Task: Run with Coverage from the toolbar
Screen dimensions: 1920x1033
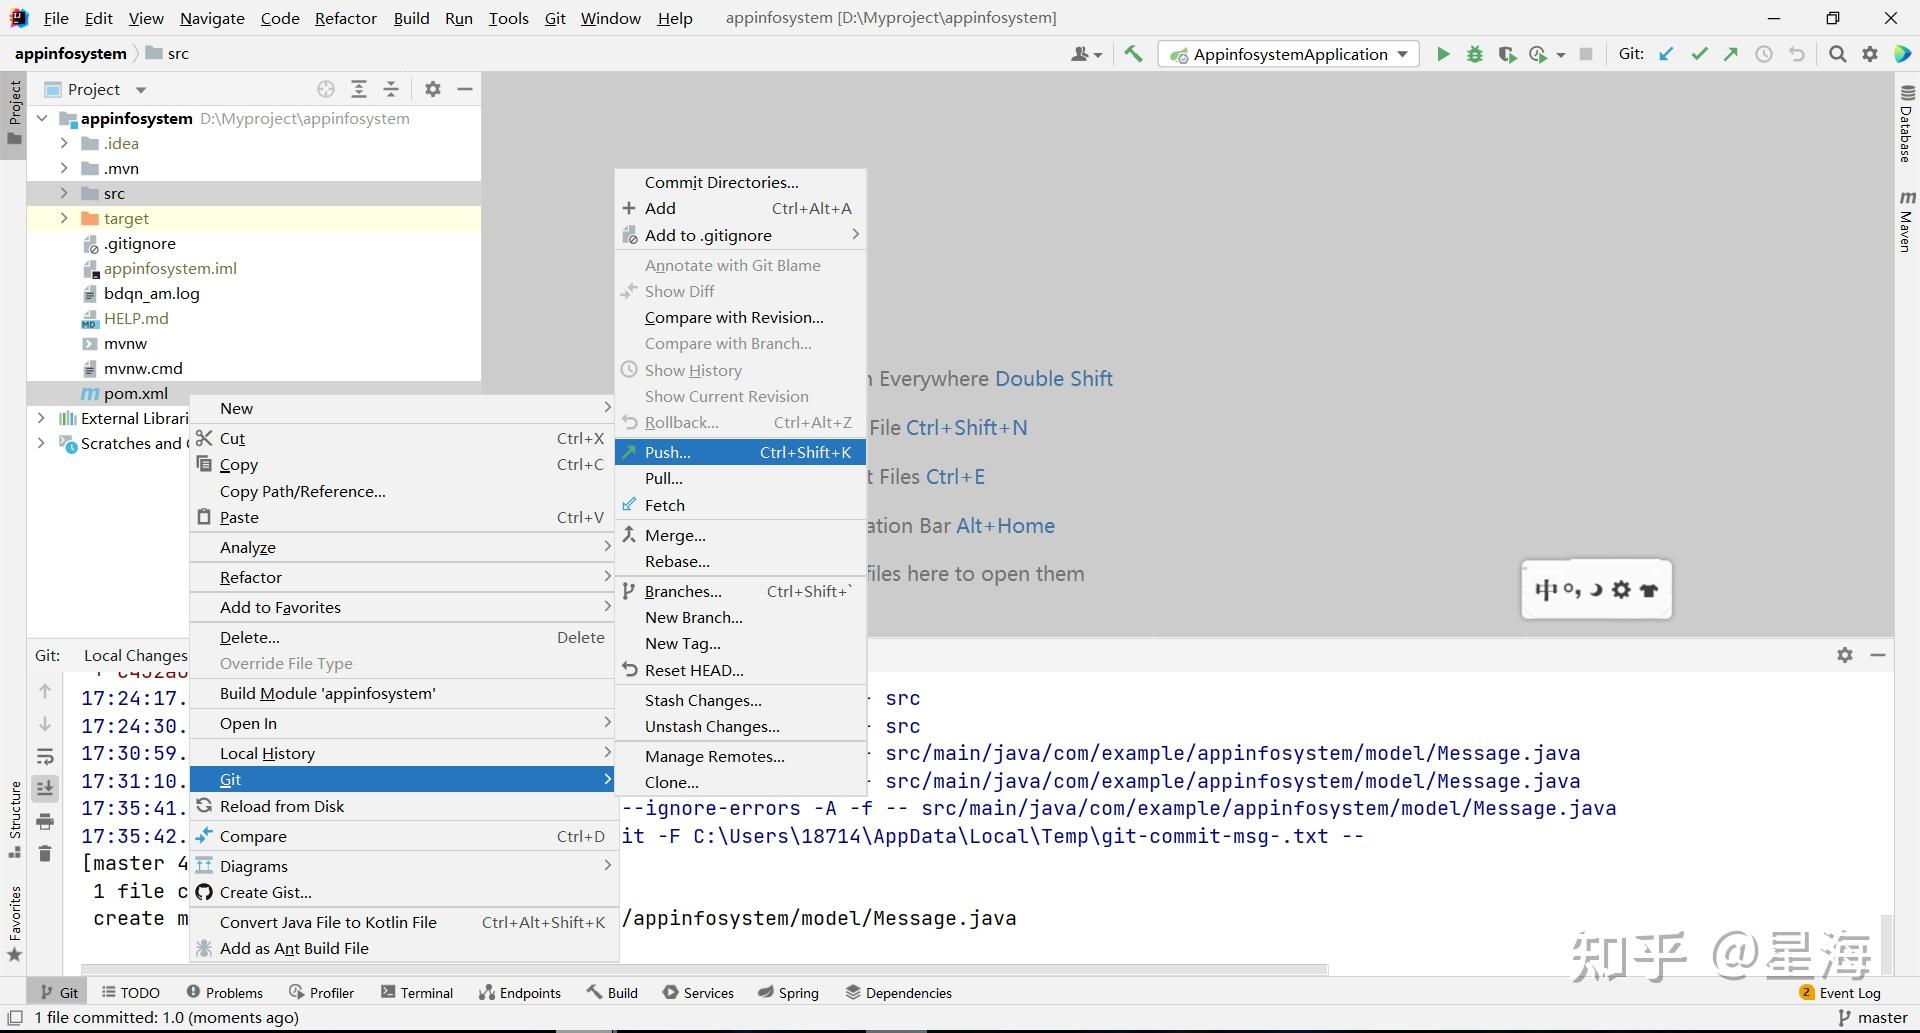Action: (x=1506, y=54)
